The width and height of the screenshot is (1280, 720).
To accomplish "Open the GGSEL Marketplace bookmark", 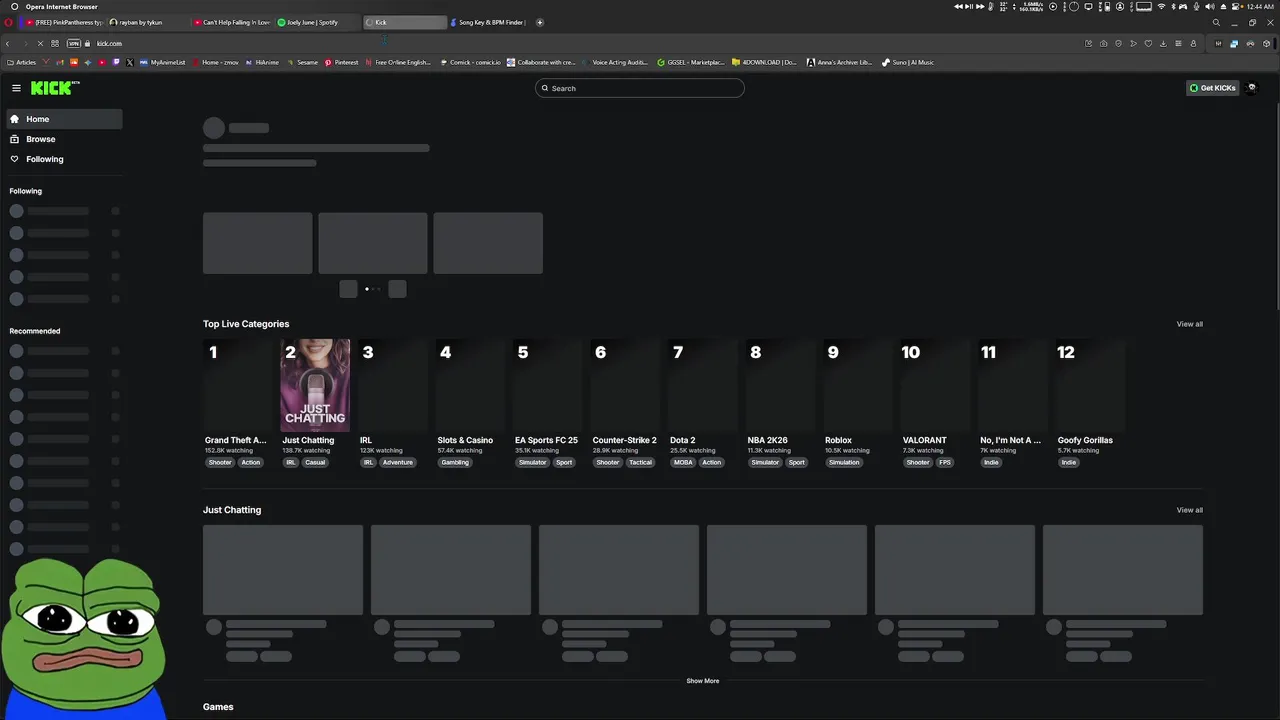I will click(x=691, y=62).
